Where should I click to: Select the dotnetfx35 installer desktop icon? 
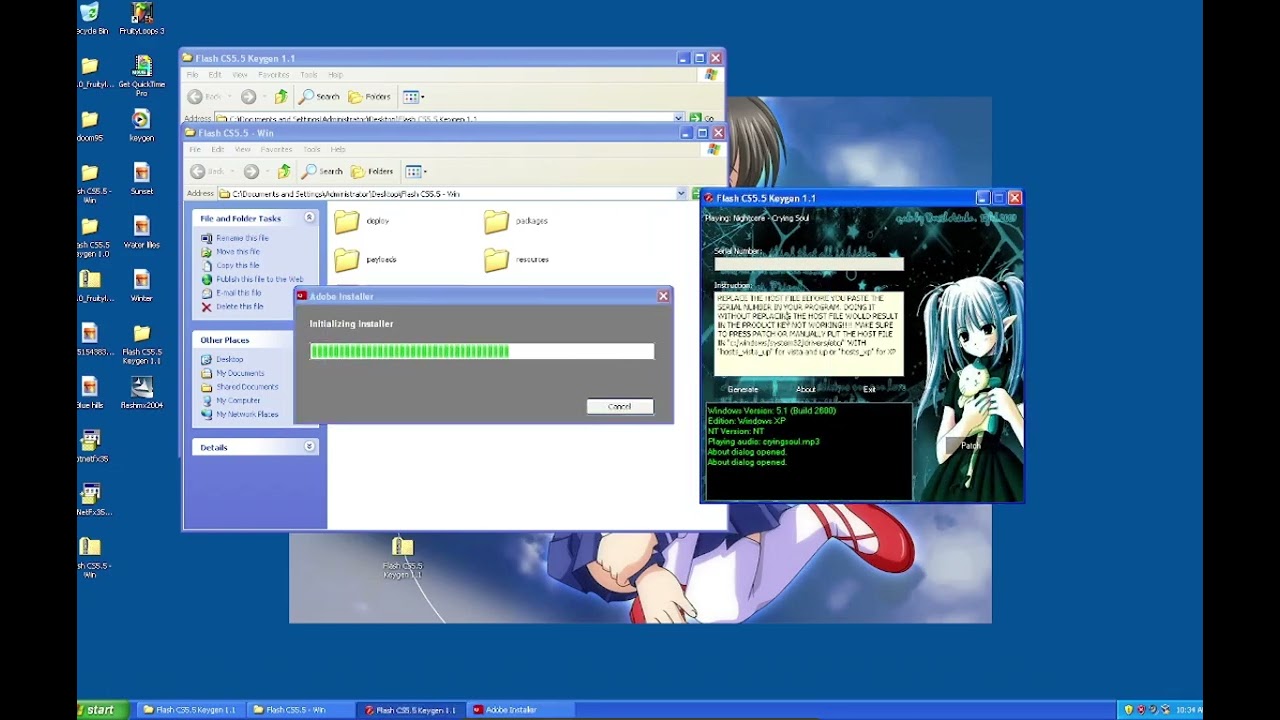[91, 445]
